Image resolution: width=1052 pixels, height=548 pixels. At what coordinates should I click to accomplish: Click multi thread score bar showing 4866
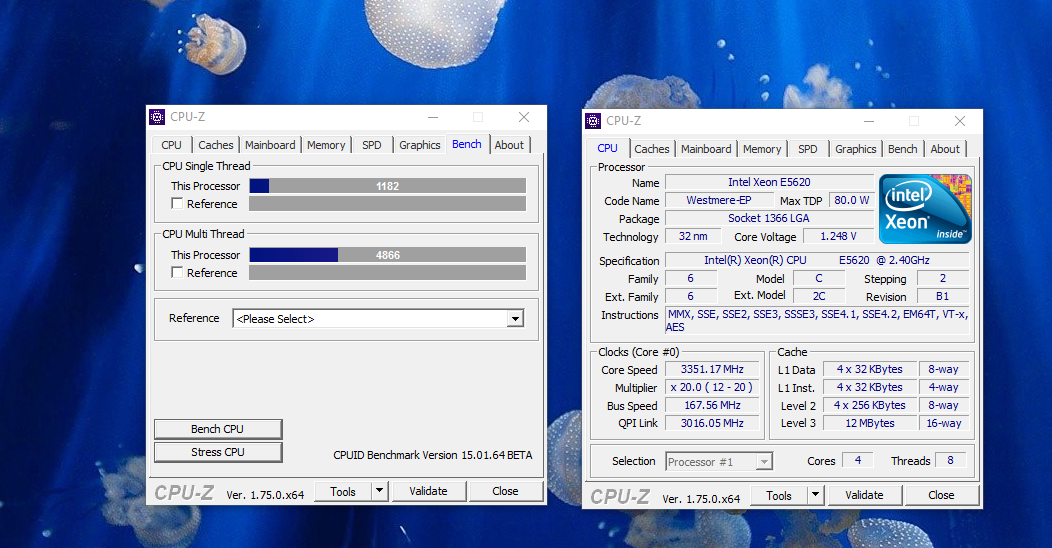tap(388, 255)
